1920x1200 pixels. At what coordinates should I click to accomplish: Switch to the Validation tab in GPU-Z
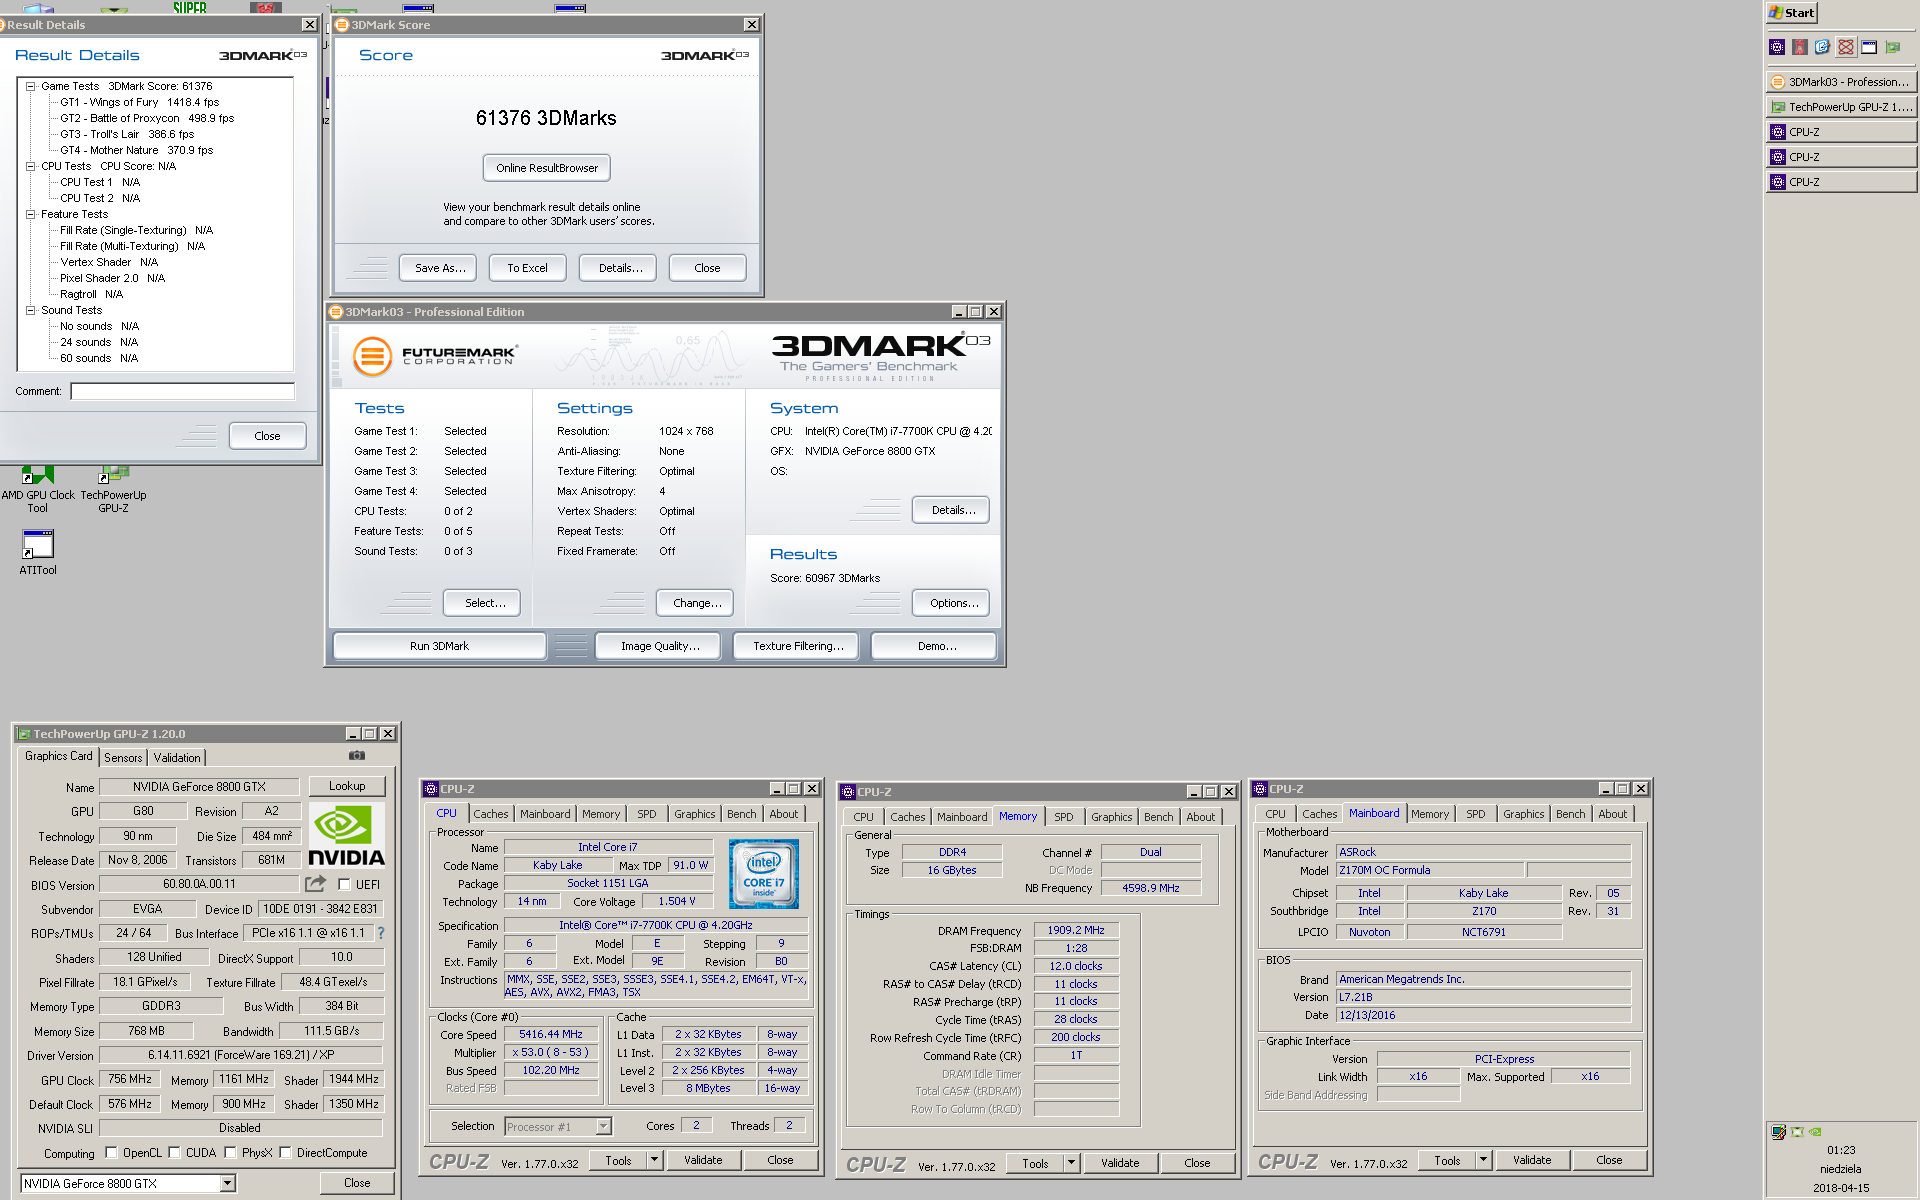(x=177, y=758)
